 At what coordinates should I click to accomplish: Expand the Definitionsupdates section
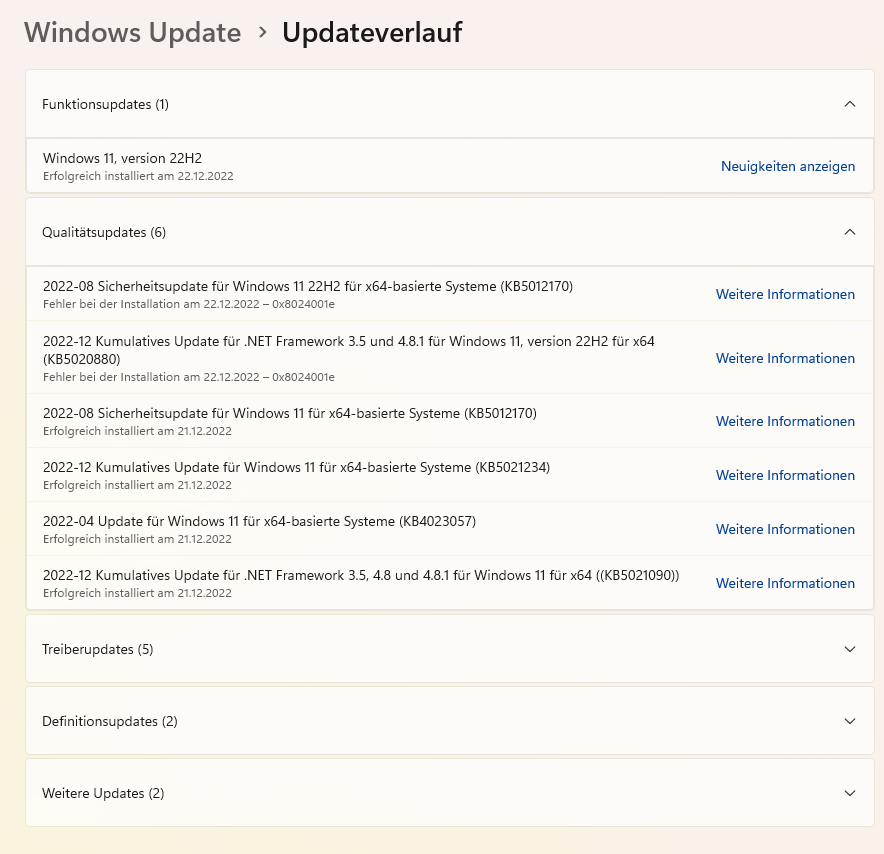850,720
